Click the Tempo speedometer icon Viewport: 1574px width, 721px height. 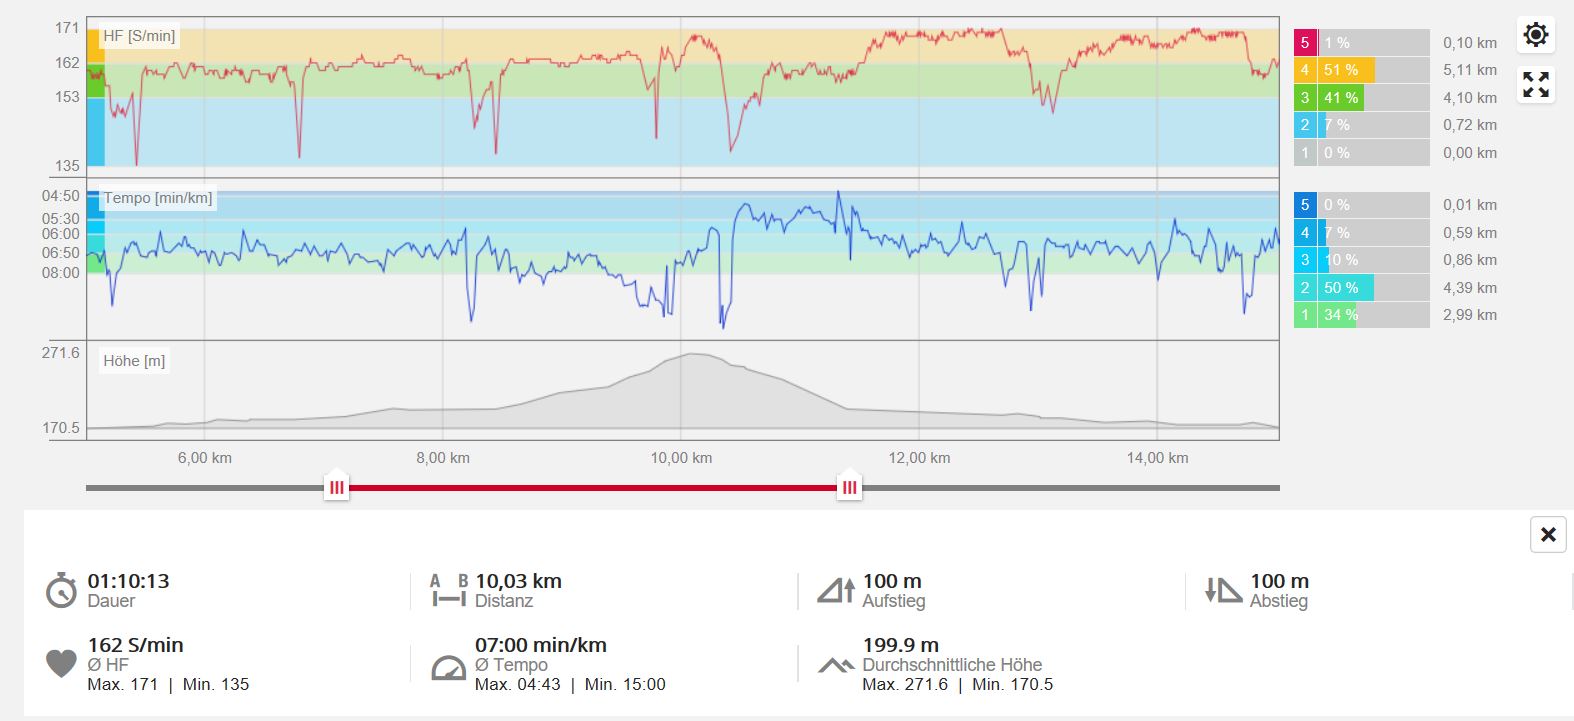pyautogui.click(x=448, y=667)
